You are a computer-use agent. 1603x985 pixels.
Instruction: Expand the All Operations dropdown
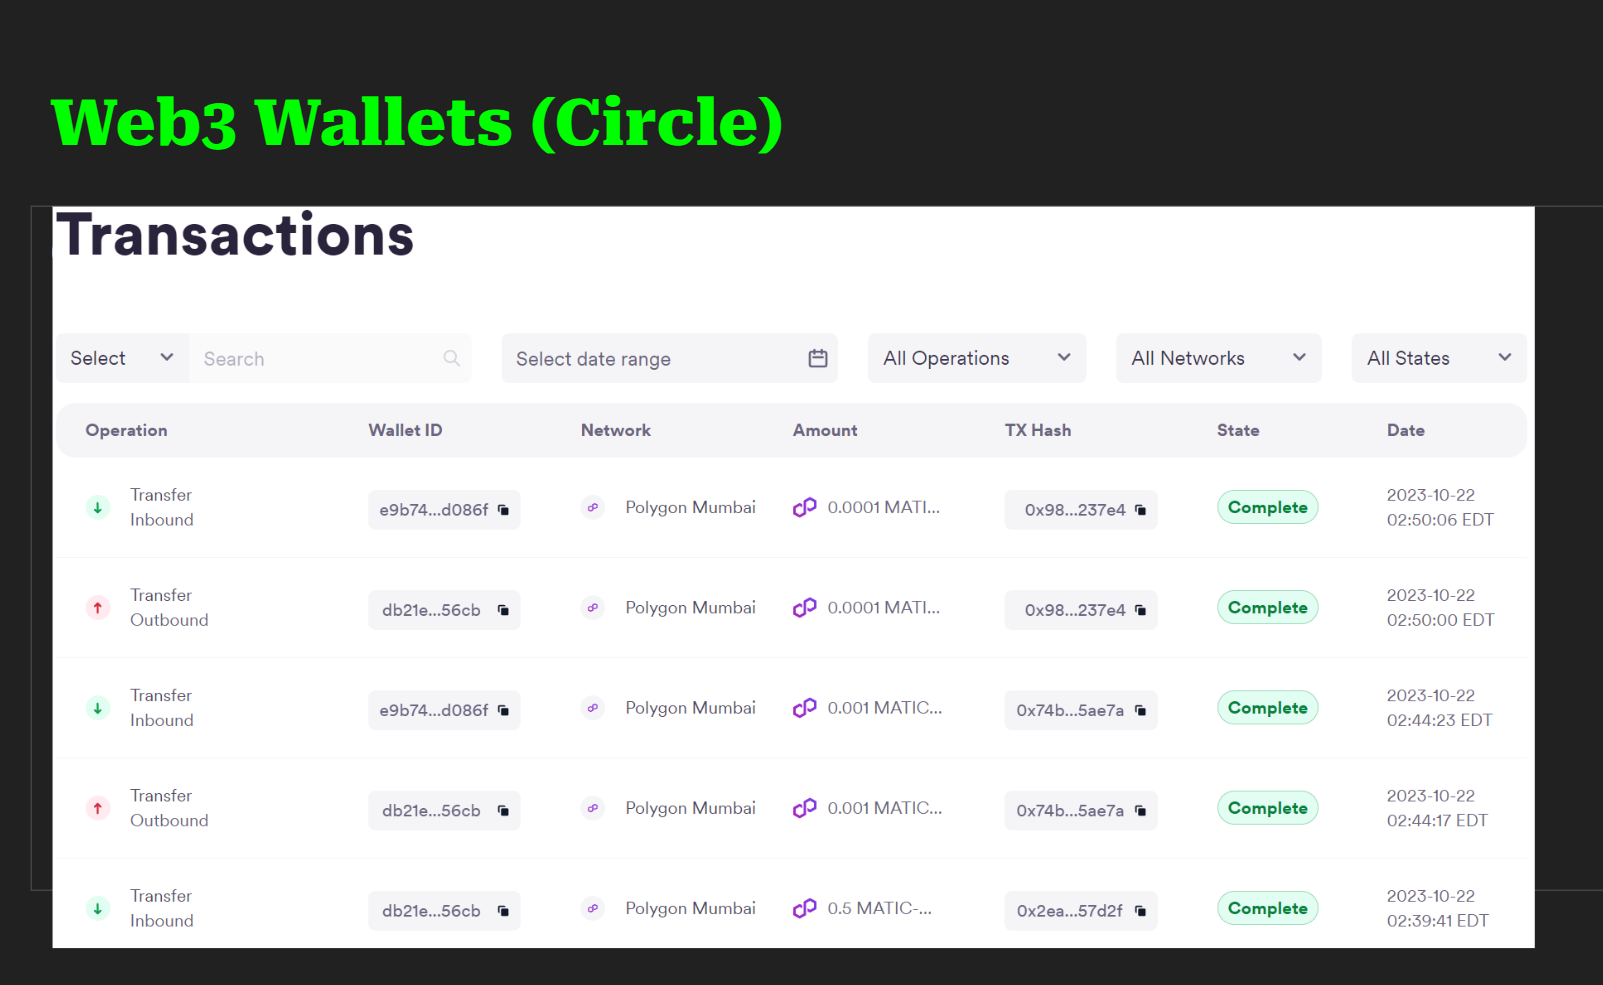(977, 358)
